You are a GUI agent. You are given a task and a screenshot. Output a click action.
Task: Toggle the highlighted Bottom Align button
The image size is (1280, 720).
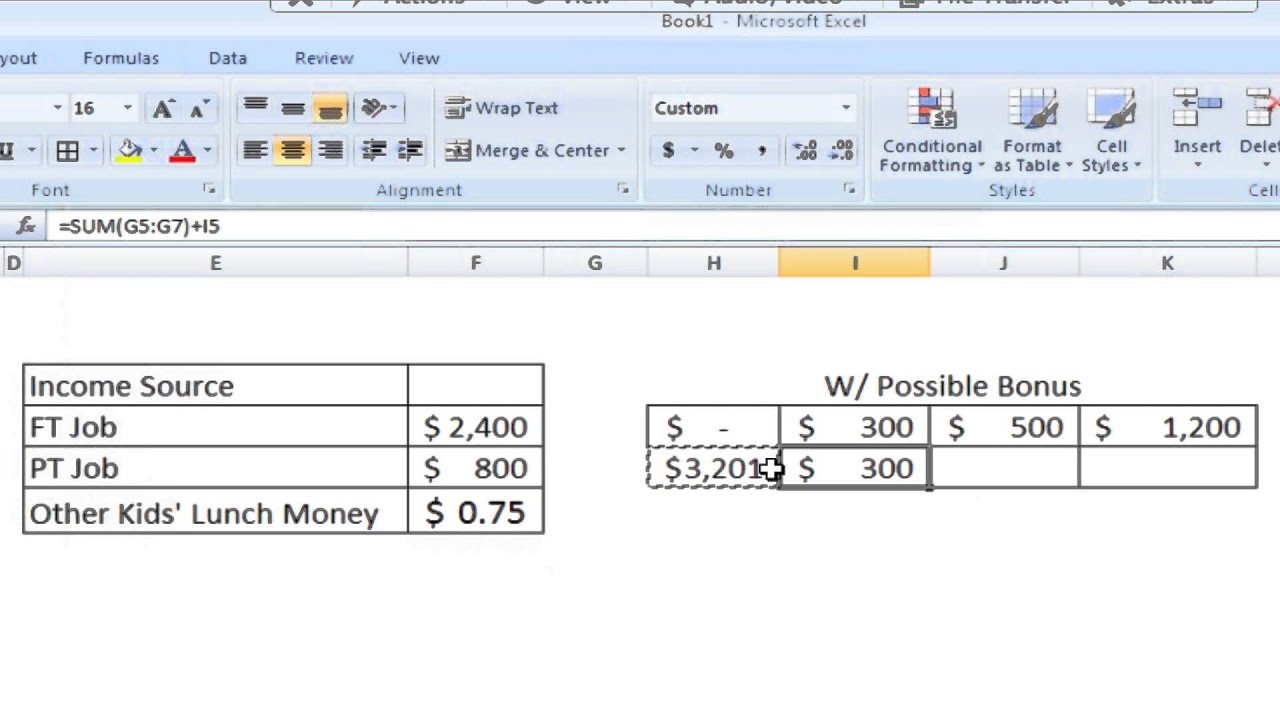[x=330, y=108]
